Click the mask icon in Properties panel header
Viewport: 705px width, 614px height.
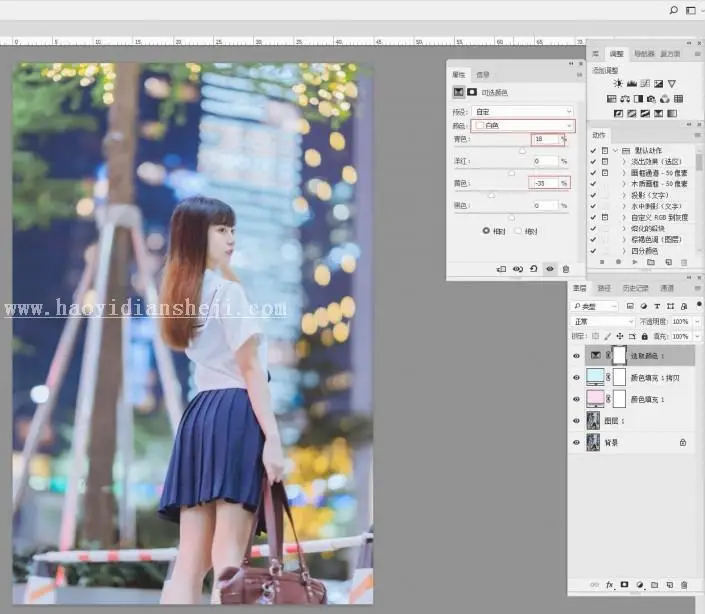click(472, 92)
